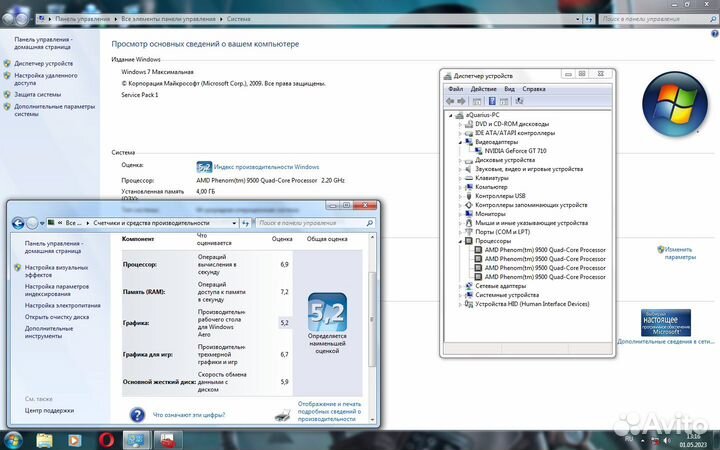Select NVIDIA GeForce GT 710 adapter
Viewport: 720px width, 450px height.
point(515,151)
